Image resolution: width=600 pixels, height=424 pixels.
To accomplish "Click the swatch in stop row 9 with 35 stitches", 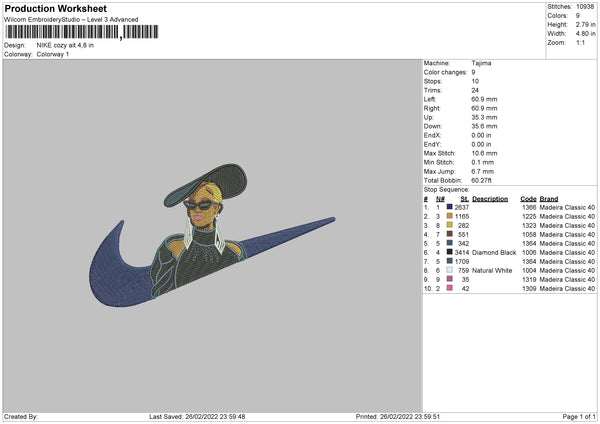I will [x=449, y=279].
